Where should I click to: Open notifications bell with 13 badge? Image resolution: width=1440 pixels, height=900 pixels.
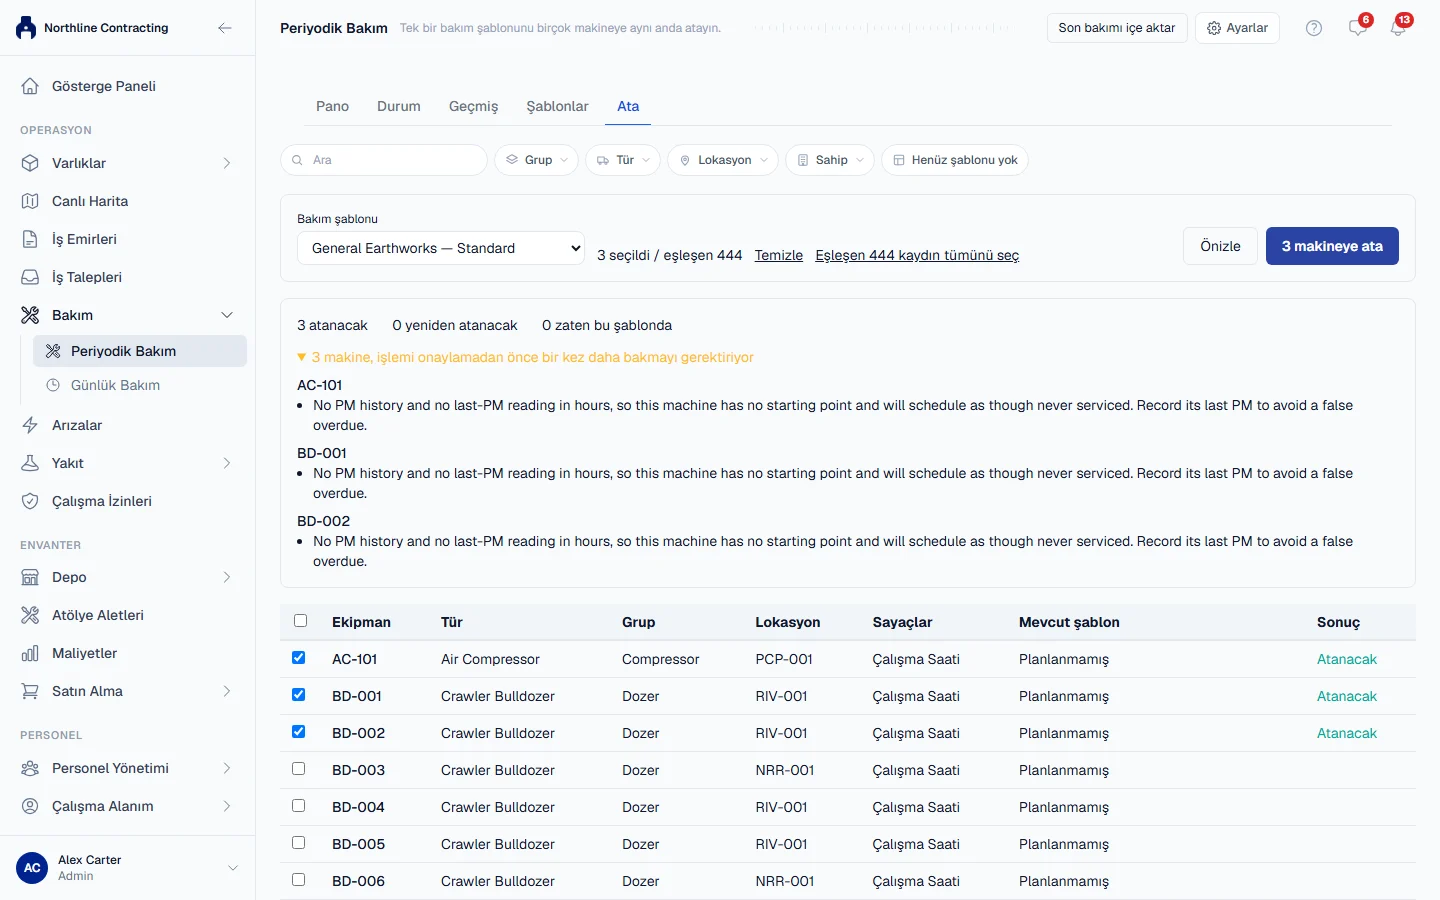pos(1398,27)
